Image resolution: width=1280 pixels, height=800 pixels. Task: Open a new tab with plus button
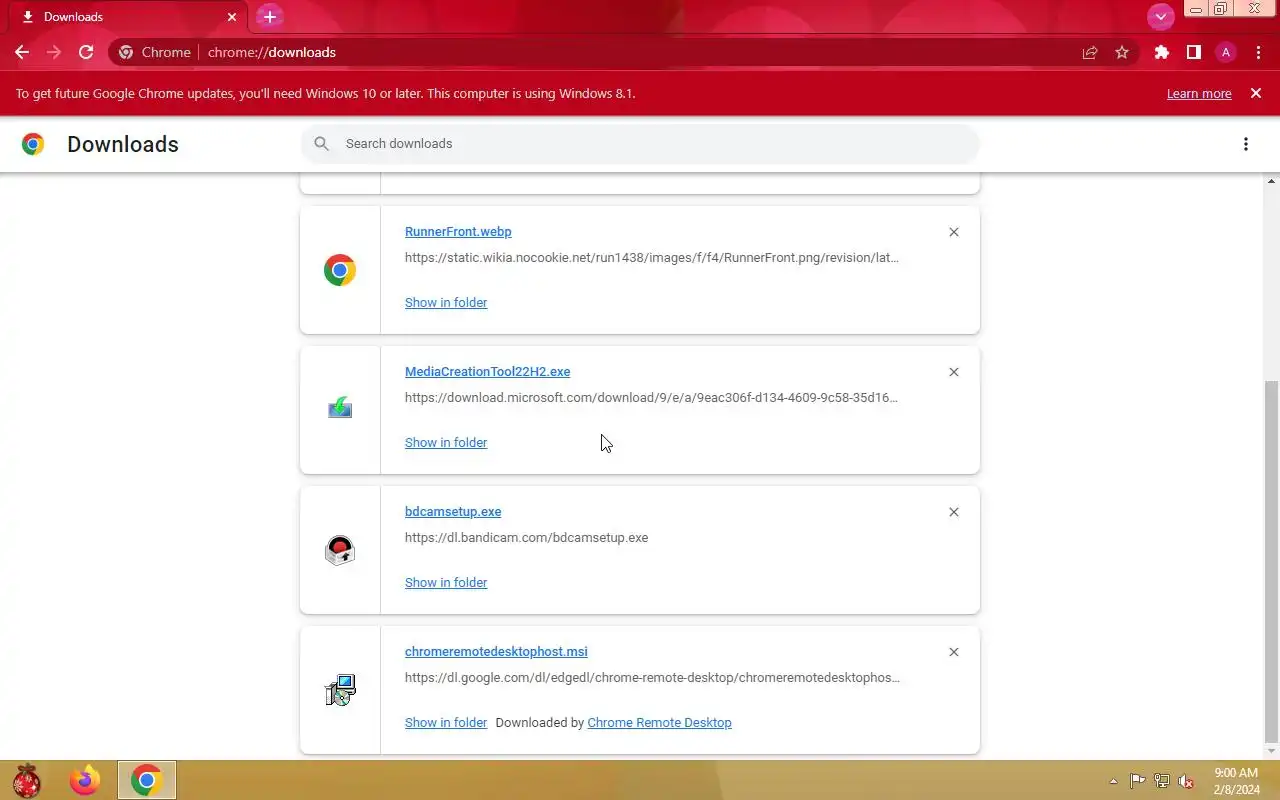(269, 17)
